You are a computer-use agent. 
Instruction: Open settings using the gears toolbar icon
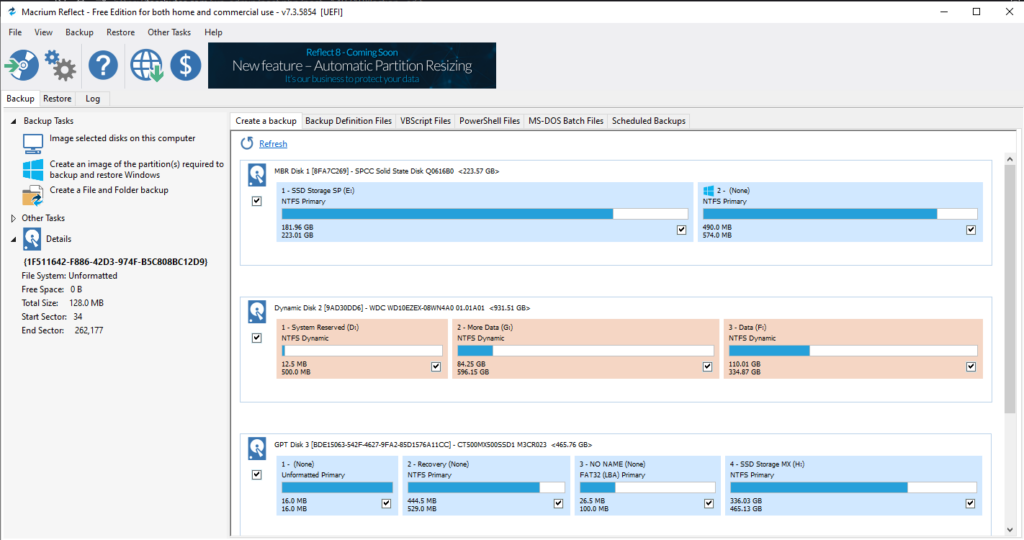click(x=60, y=67)
